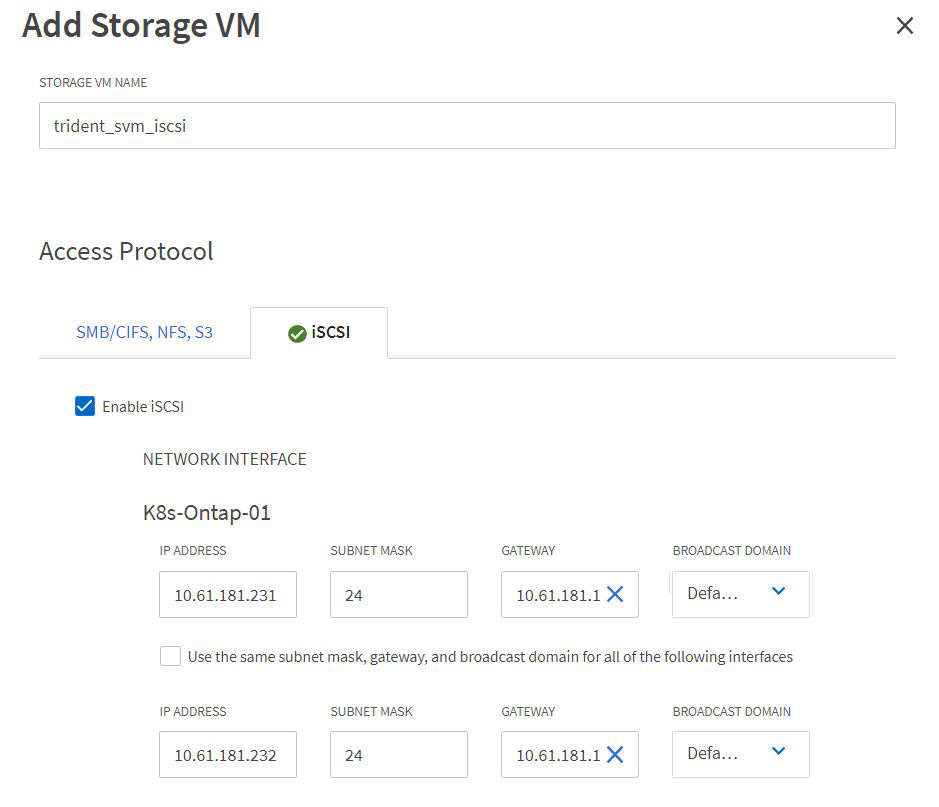Check Use the same subnet mask checkbox
939x807 pixels.
pyautogui.click(x=171, y=657)
